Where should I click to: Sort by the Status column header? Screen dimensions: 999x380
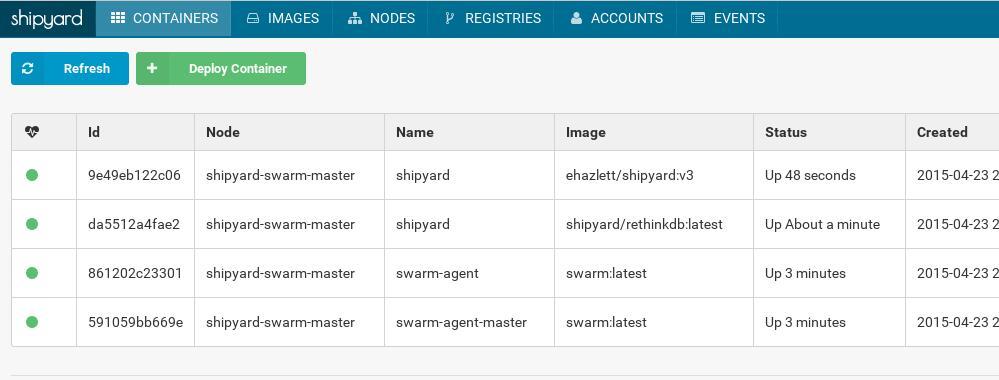(786, 132)
